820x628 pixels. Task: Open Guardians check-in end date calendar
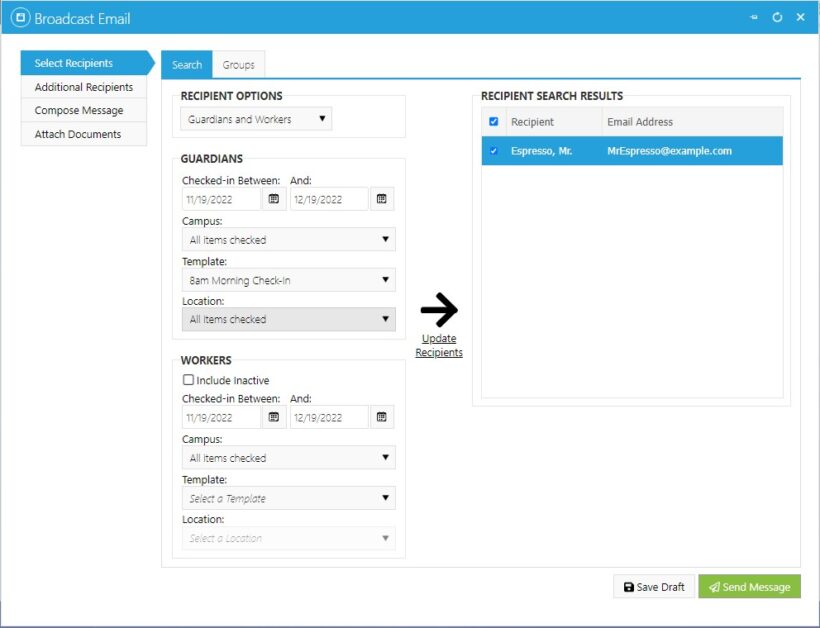(x=381, y=199)
